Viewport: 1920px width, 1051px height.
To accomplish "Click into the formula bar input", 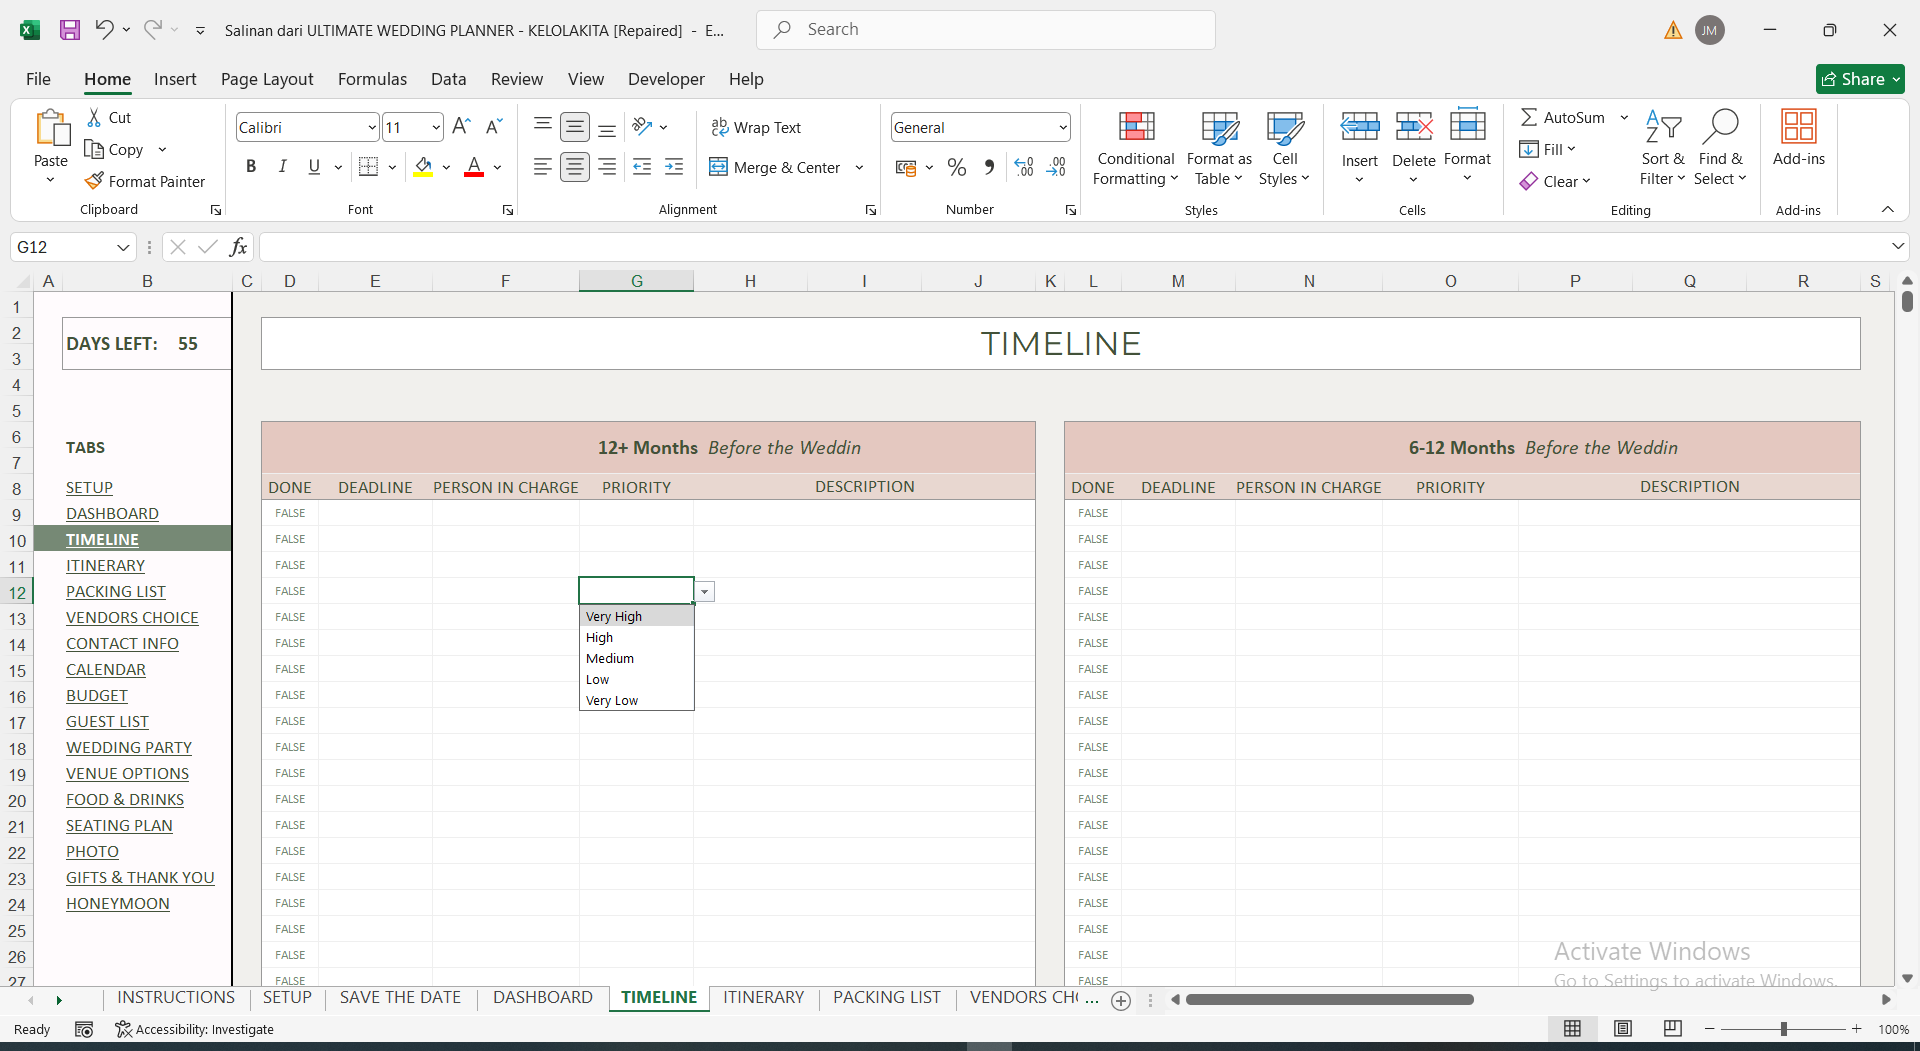I will 1072,247.
